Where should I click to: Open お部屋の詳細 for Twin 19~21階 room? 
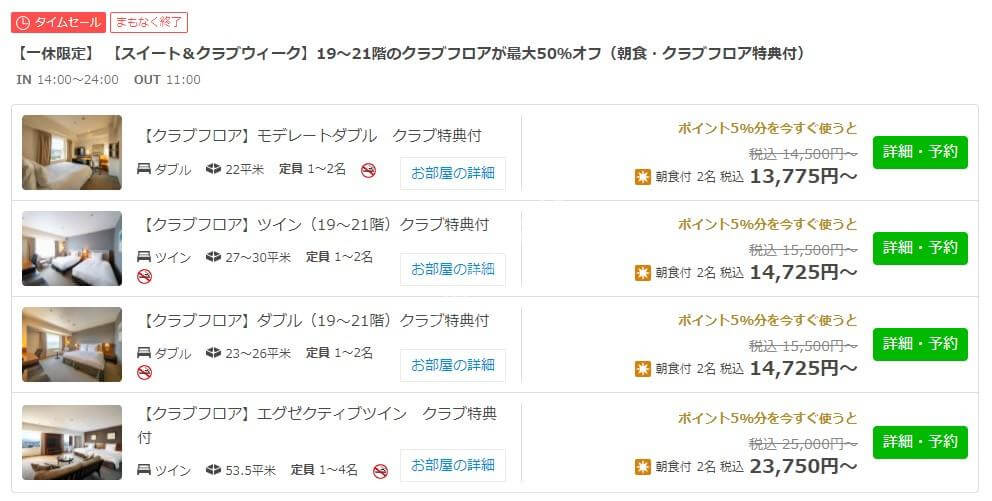453,269
